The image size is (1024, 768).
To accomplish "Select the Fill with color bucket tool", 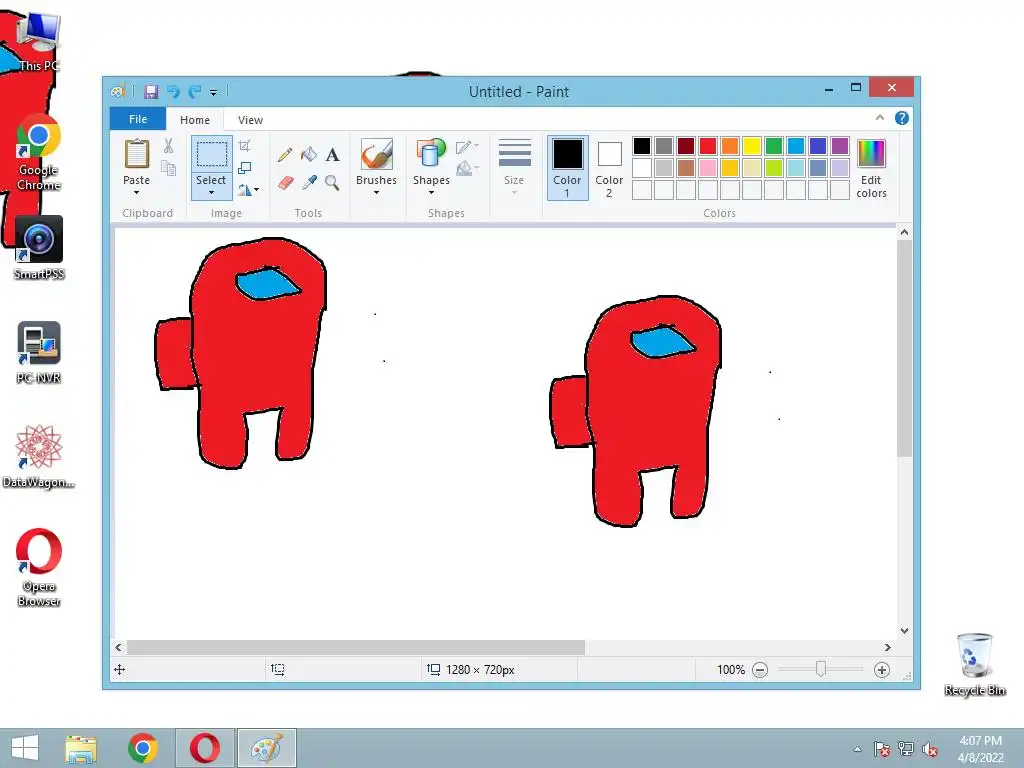I will [x=309, y=155].
